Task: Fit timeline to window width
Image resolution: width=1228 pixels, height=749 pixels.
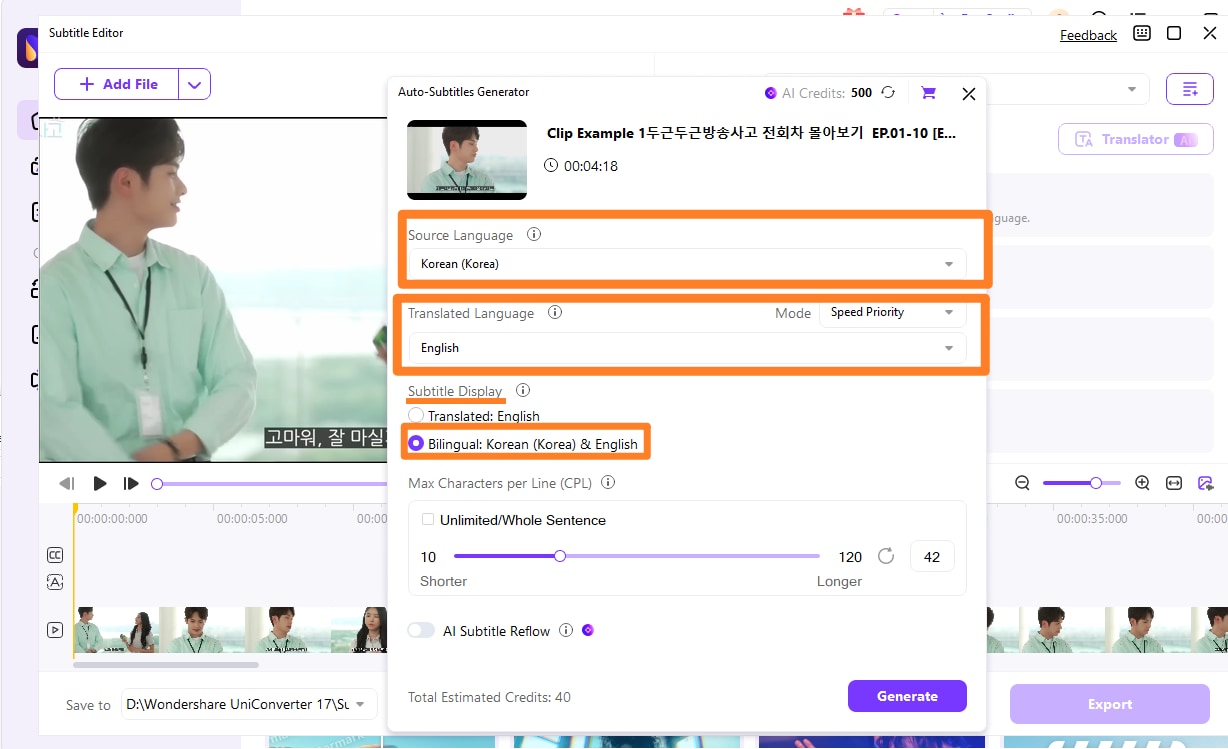Action: point(1173,482)
